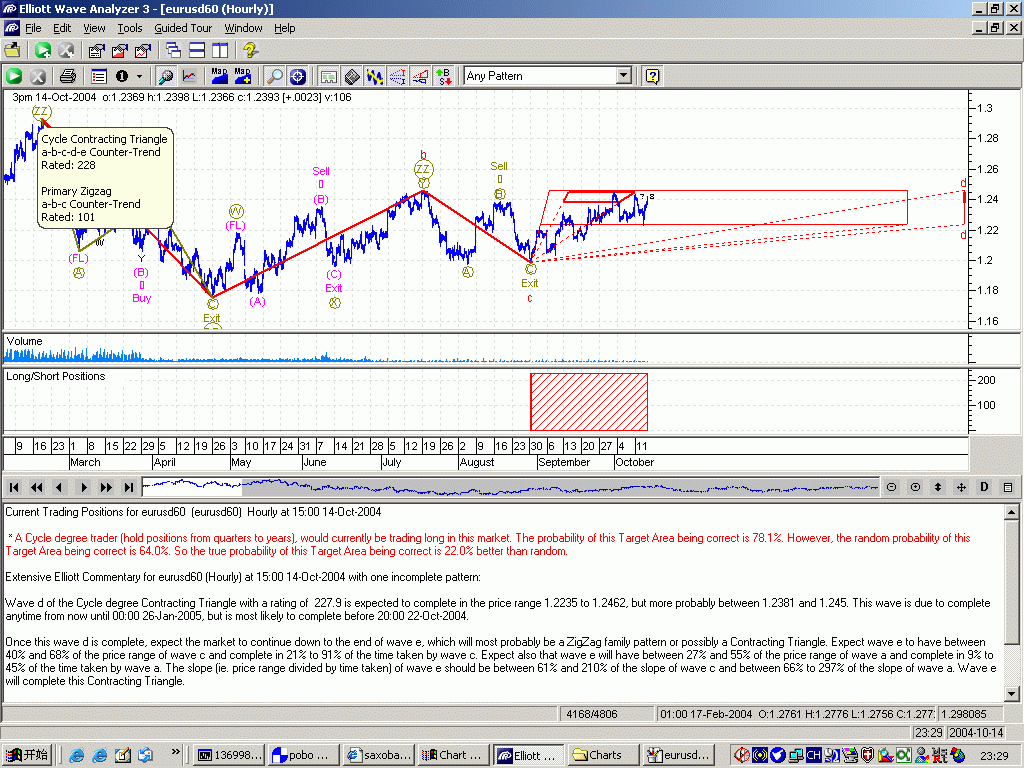Click the zoom in circle button
The width and height of the screenshot is (1024, 768).
click(x=915, y=487)
